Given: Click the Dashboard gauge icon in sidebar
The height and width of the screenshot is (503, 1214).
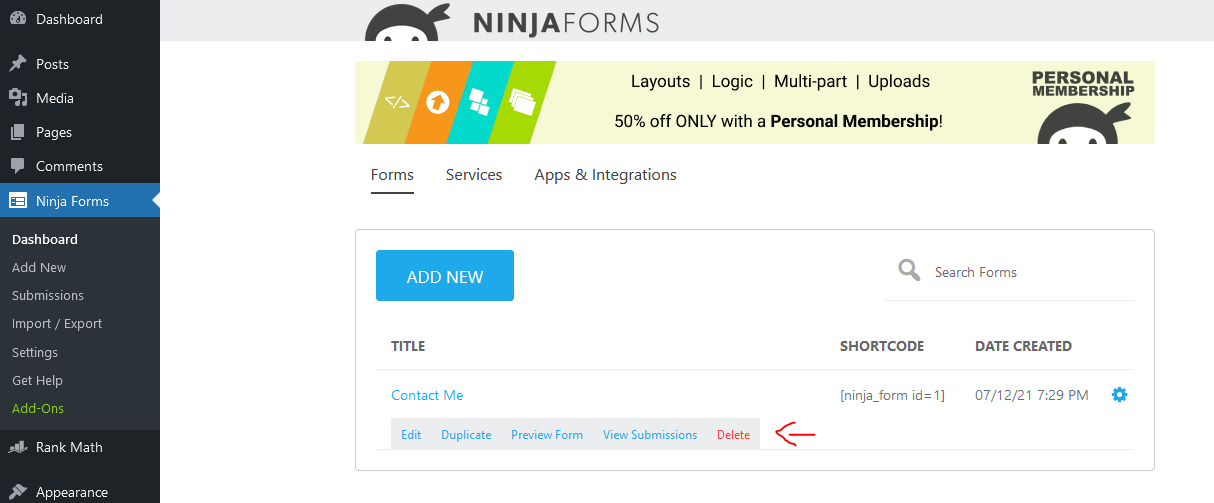Looking at the screenshot, I should 17,19.
